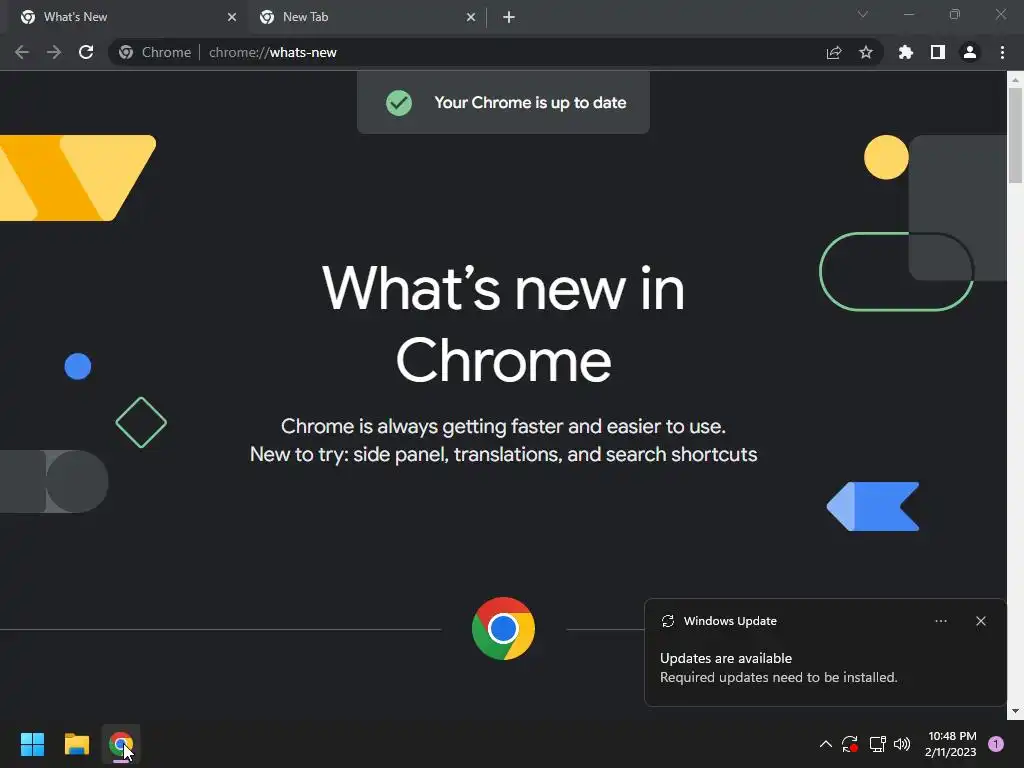
Task: Show hidden system tray icons
Action: 825,744
